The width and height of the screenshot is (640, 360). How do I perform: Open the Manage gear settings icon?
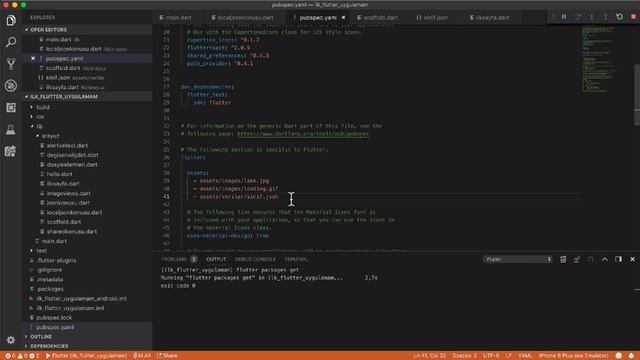11,340
